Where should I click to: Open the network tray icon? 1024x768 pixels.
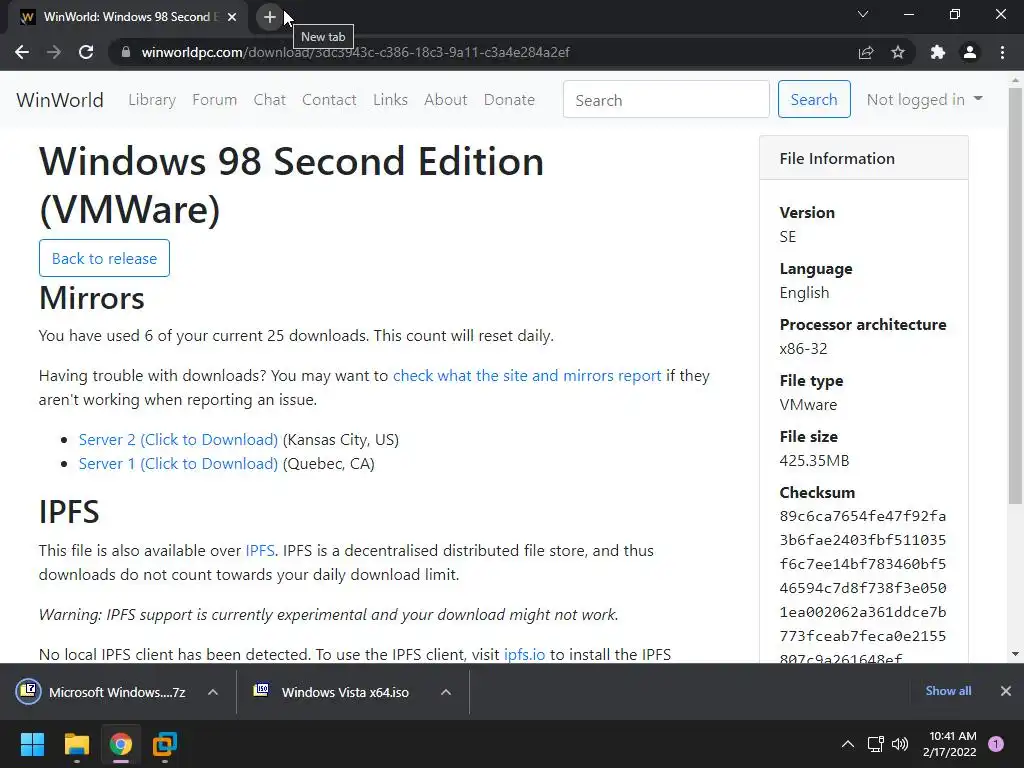(875, 744)
